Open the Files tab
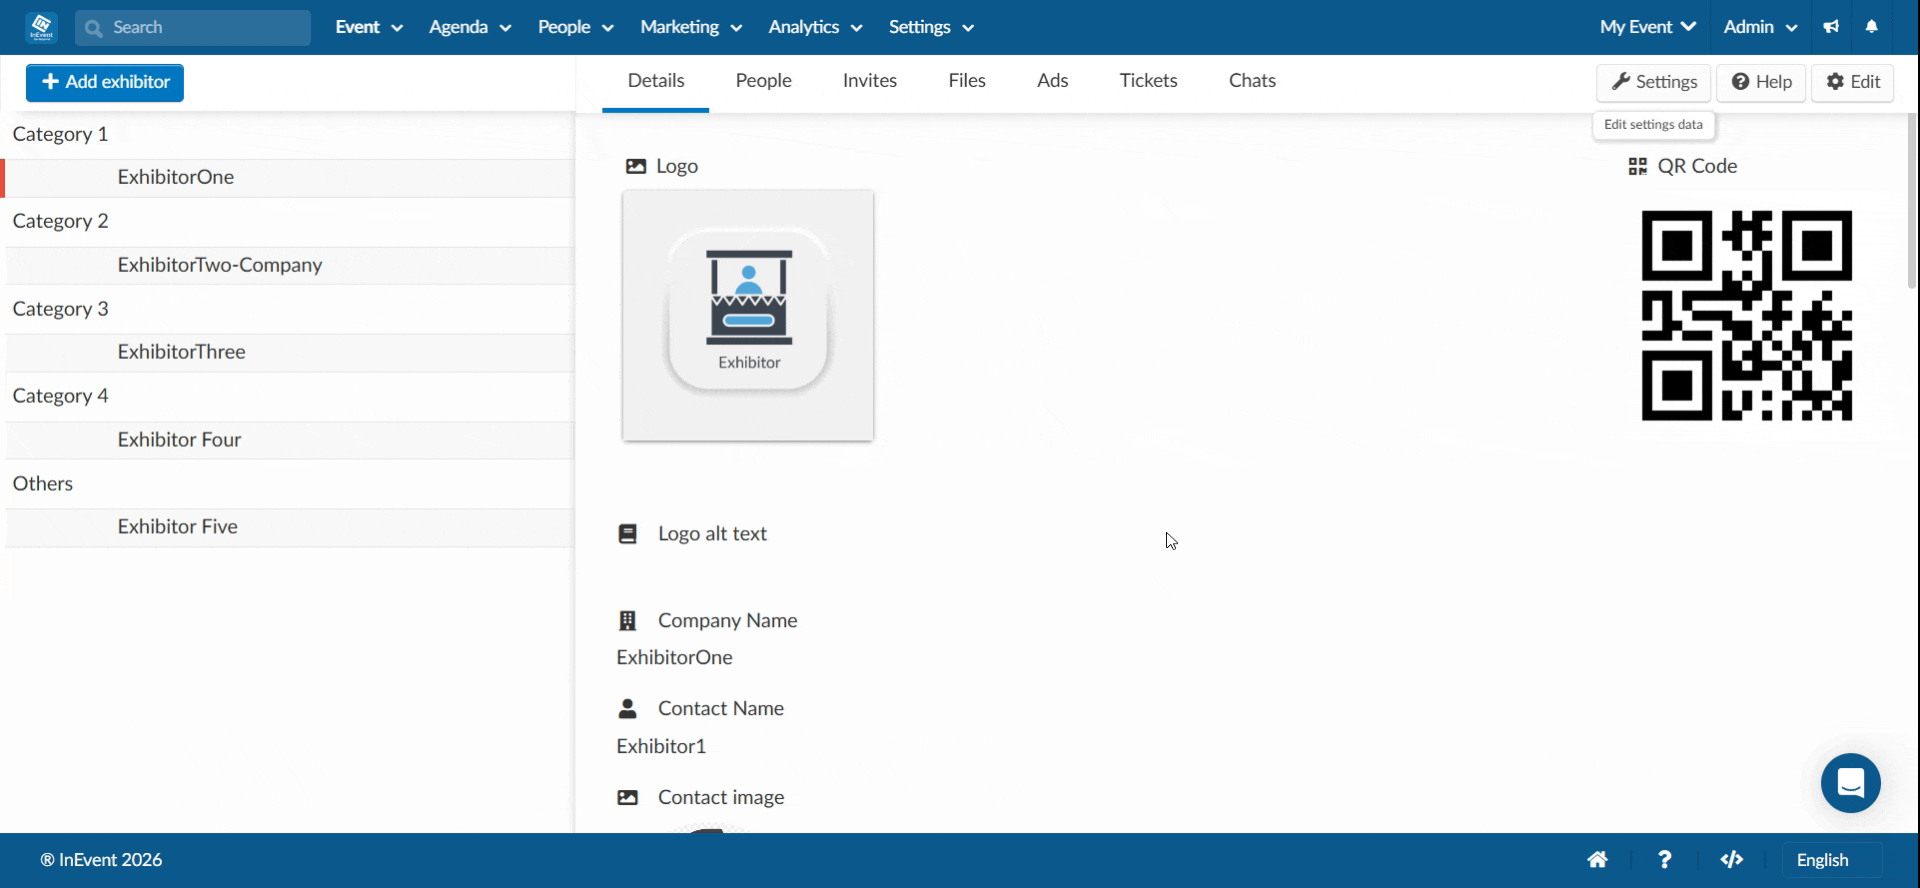Viewport: 1920px width, 888px height. coord(967,81)
